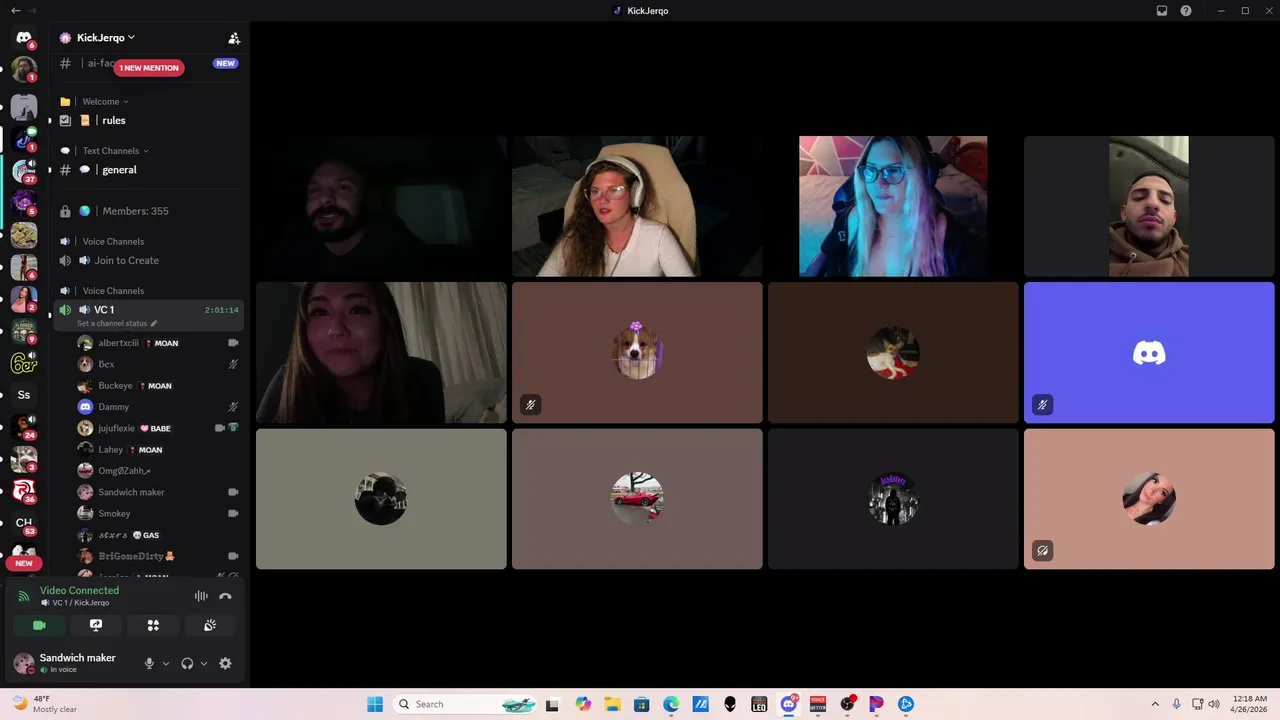Open the CH server with 53 notifications

pos(24,523)
